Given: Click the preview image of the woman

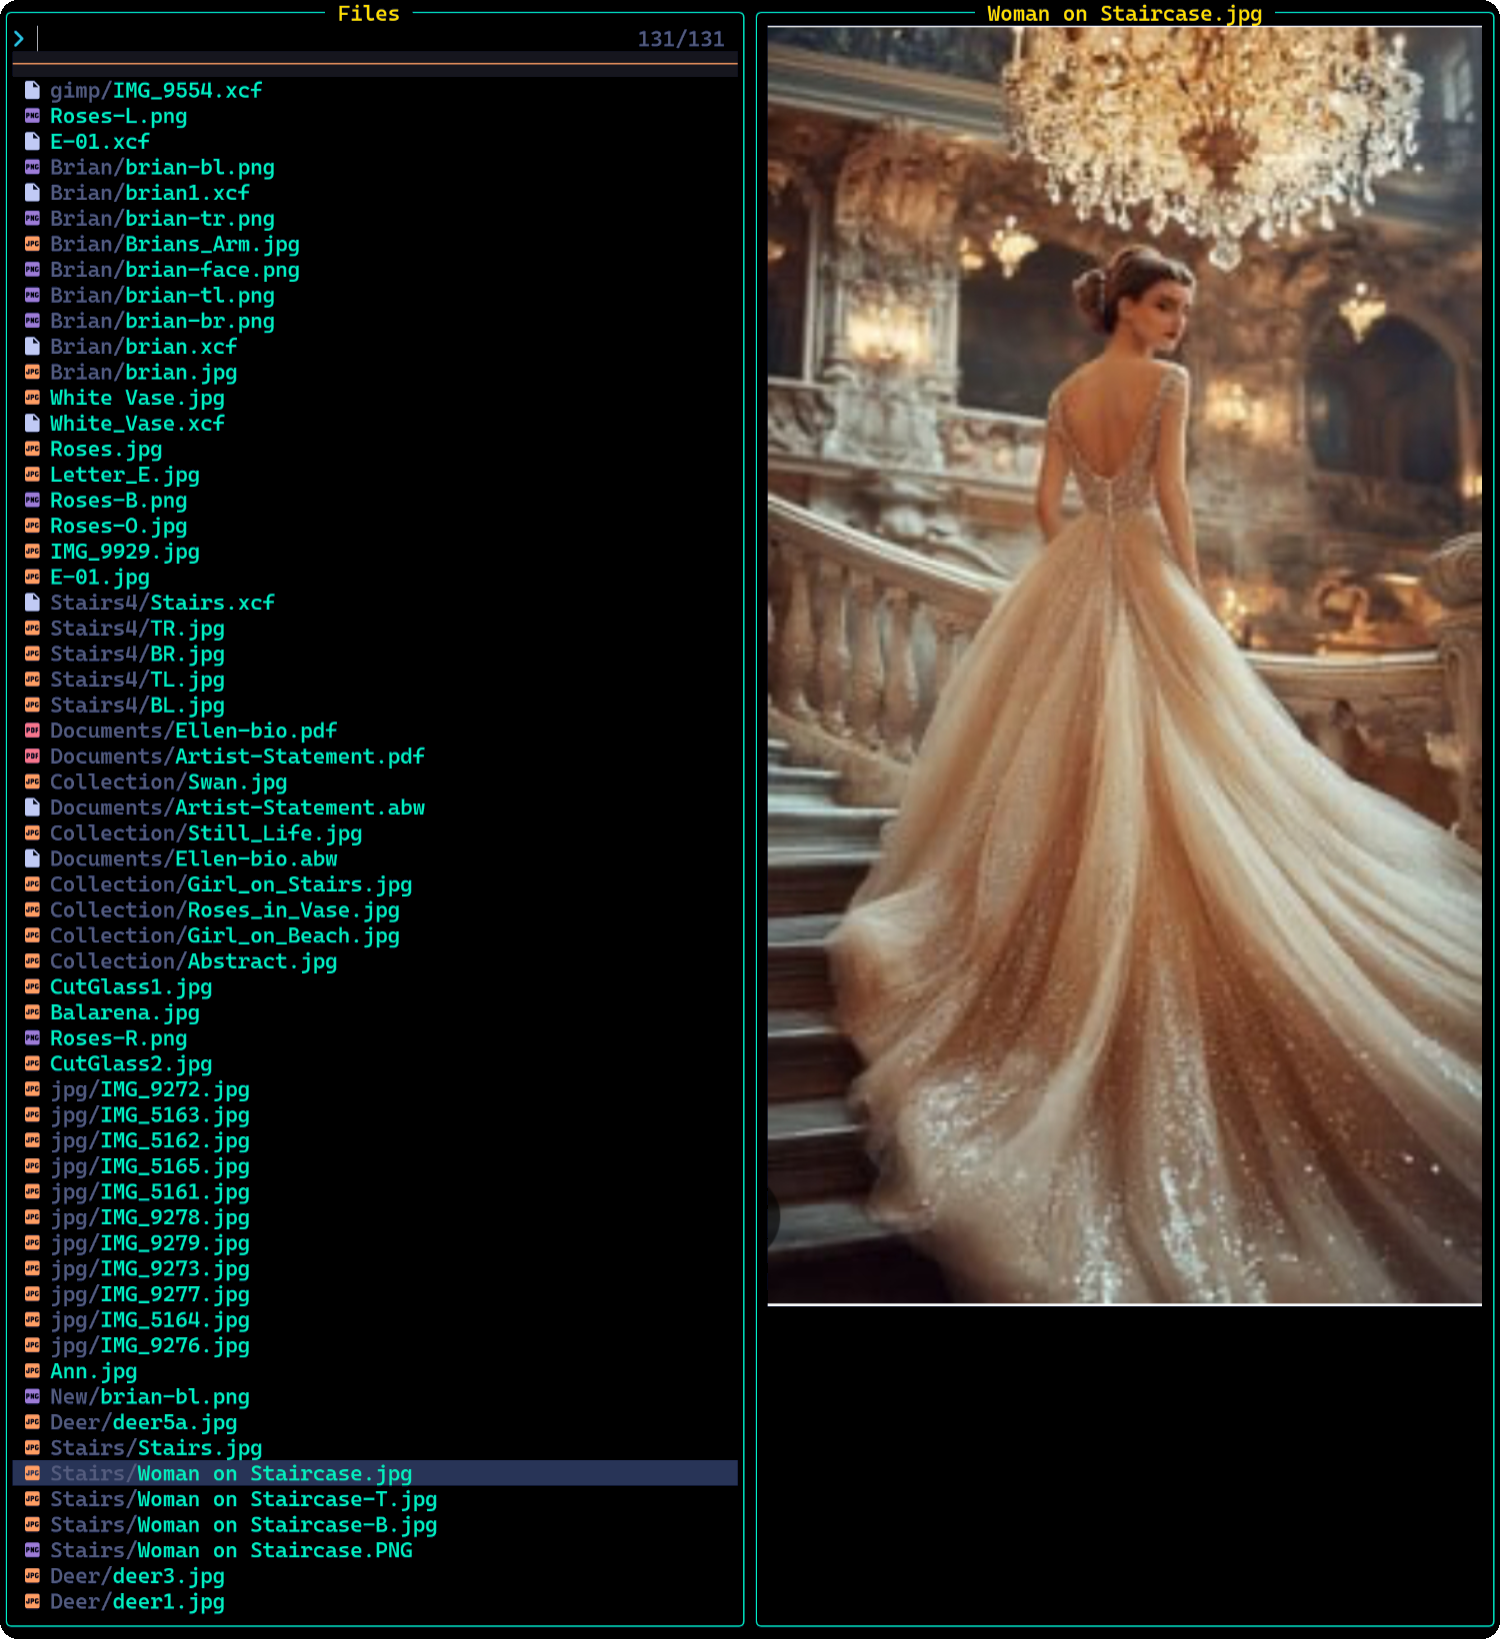Looking at the screenshot, I should pos(1124,665).
